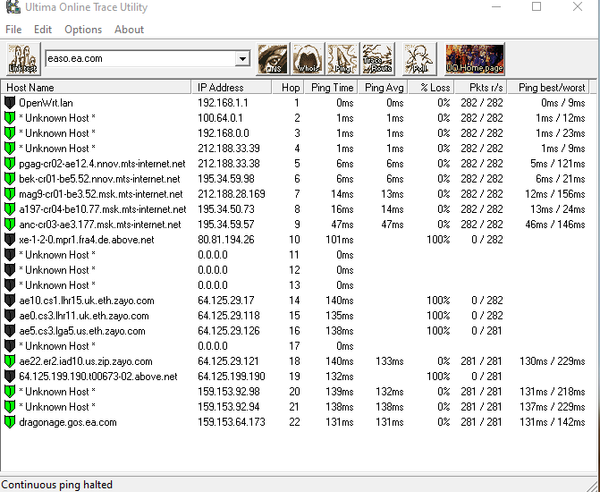Click the window resize grip corner
The height and width of the screenshot is (492, 600).
click(x=592, y=485)
